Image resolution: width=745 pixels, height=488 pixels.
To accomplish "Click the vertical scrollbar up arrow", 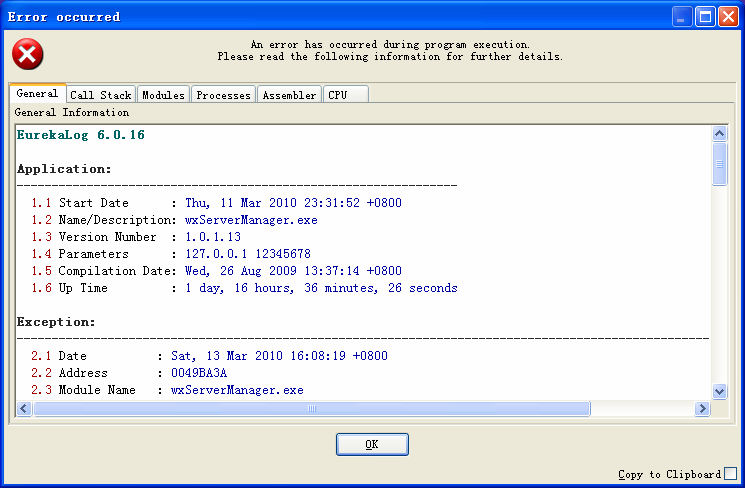I will (x=719, y=134).
